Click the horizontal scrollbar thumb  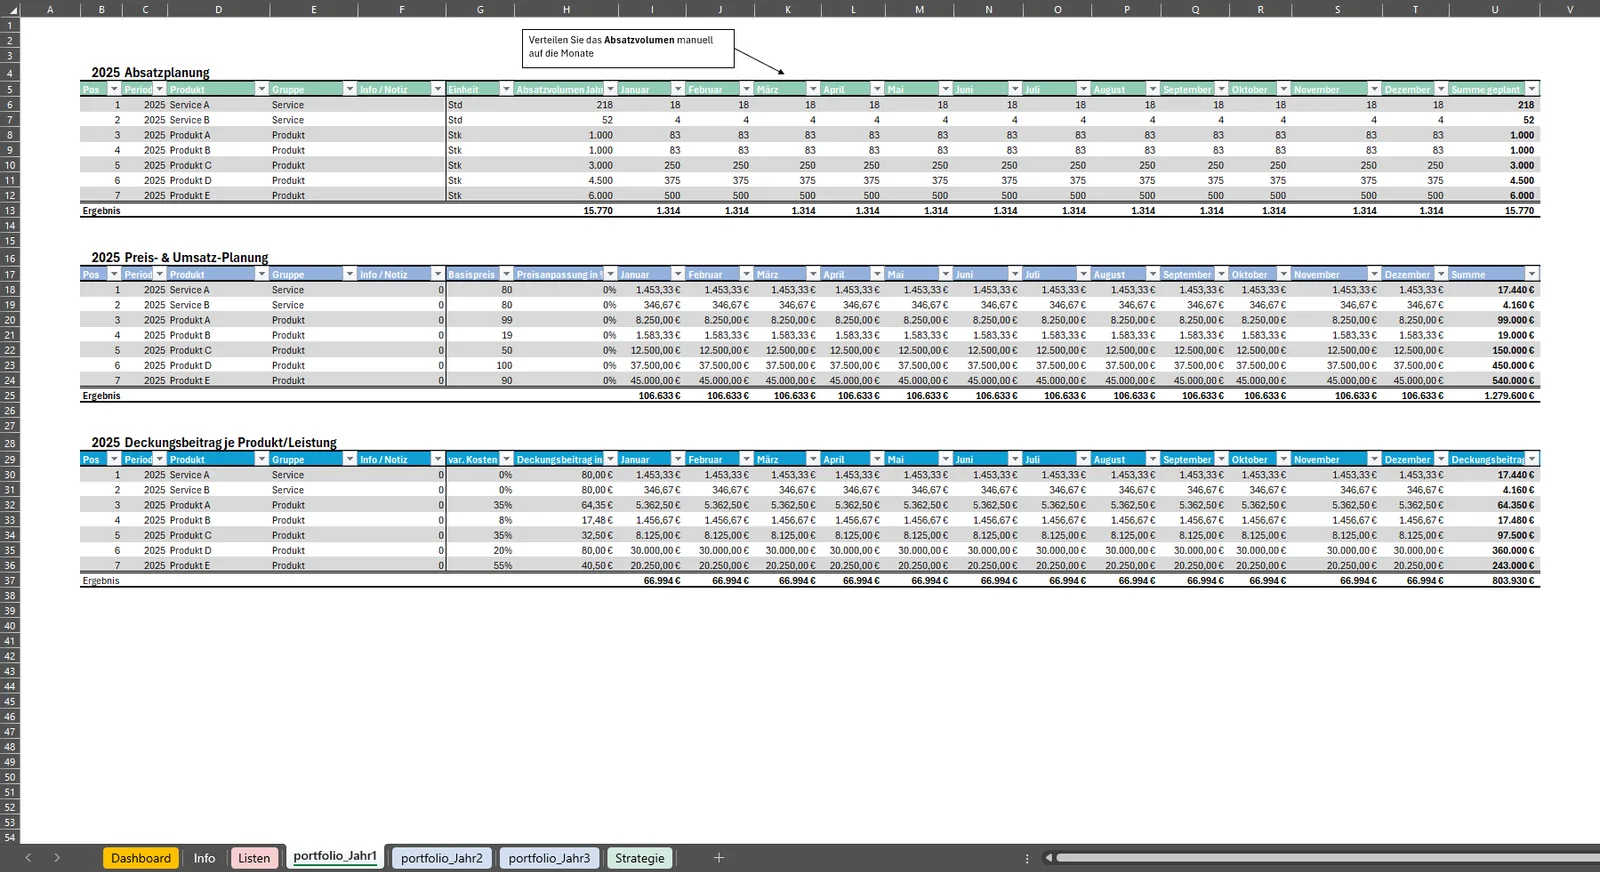[x=1327, y=858]
